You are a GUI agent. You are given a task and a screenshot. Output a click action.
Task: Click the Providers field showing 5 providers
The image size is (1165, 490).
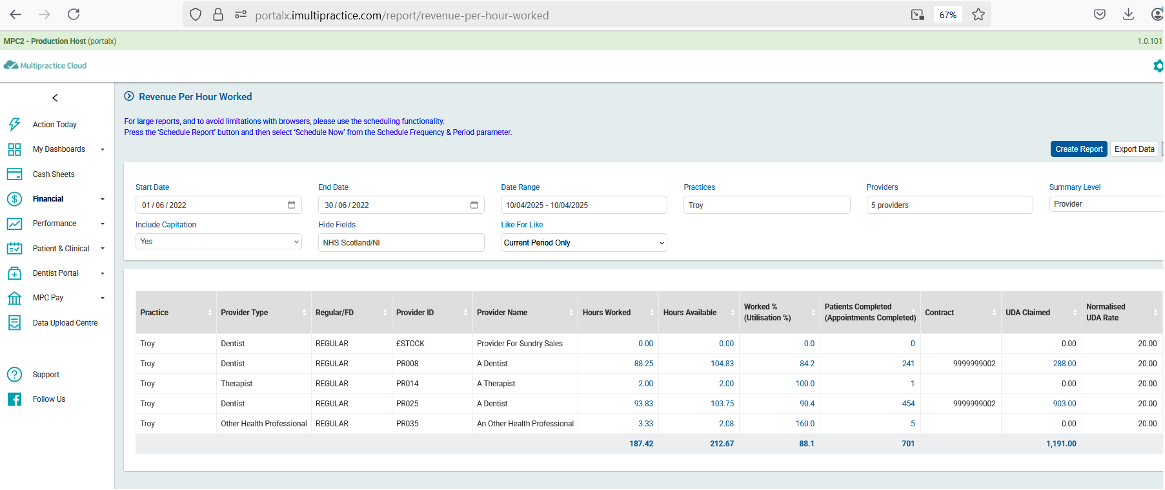point(950,205)
